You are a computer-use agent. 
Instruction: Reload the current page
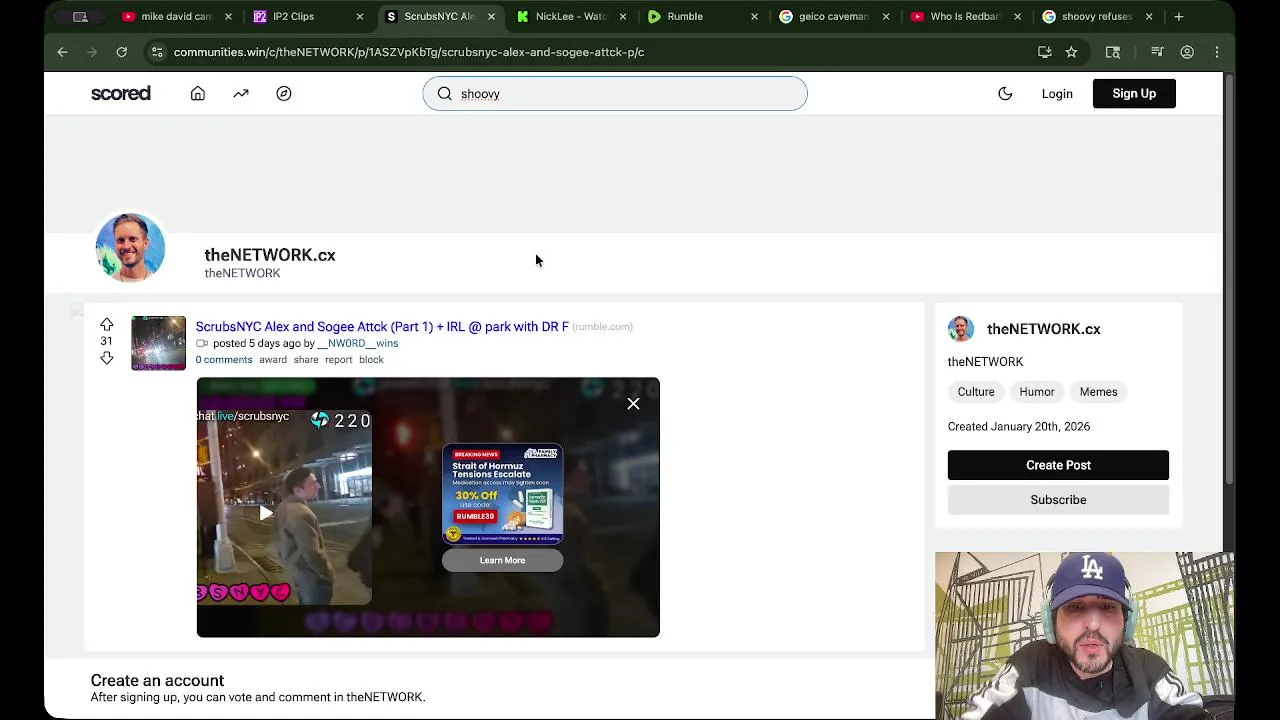point(122,52)
